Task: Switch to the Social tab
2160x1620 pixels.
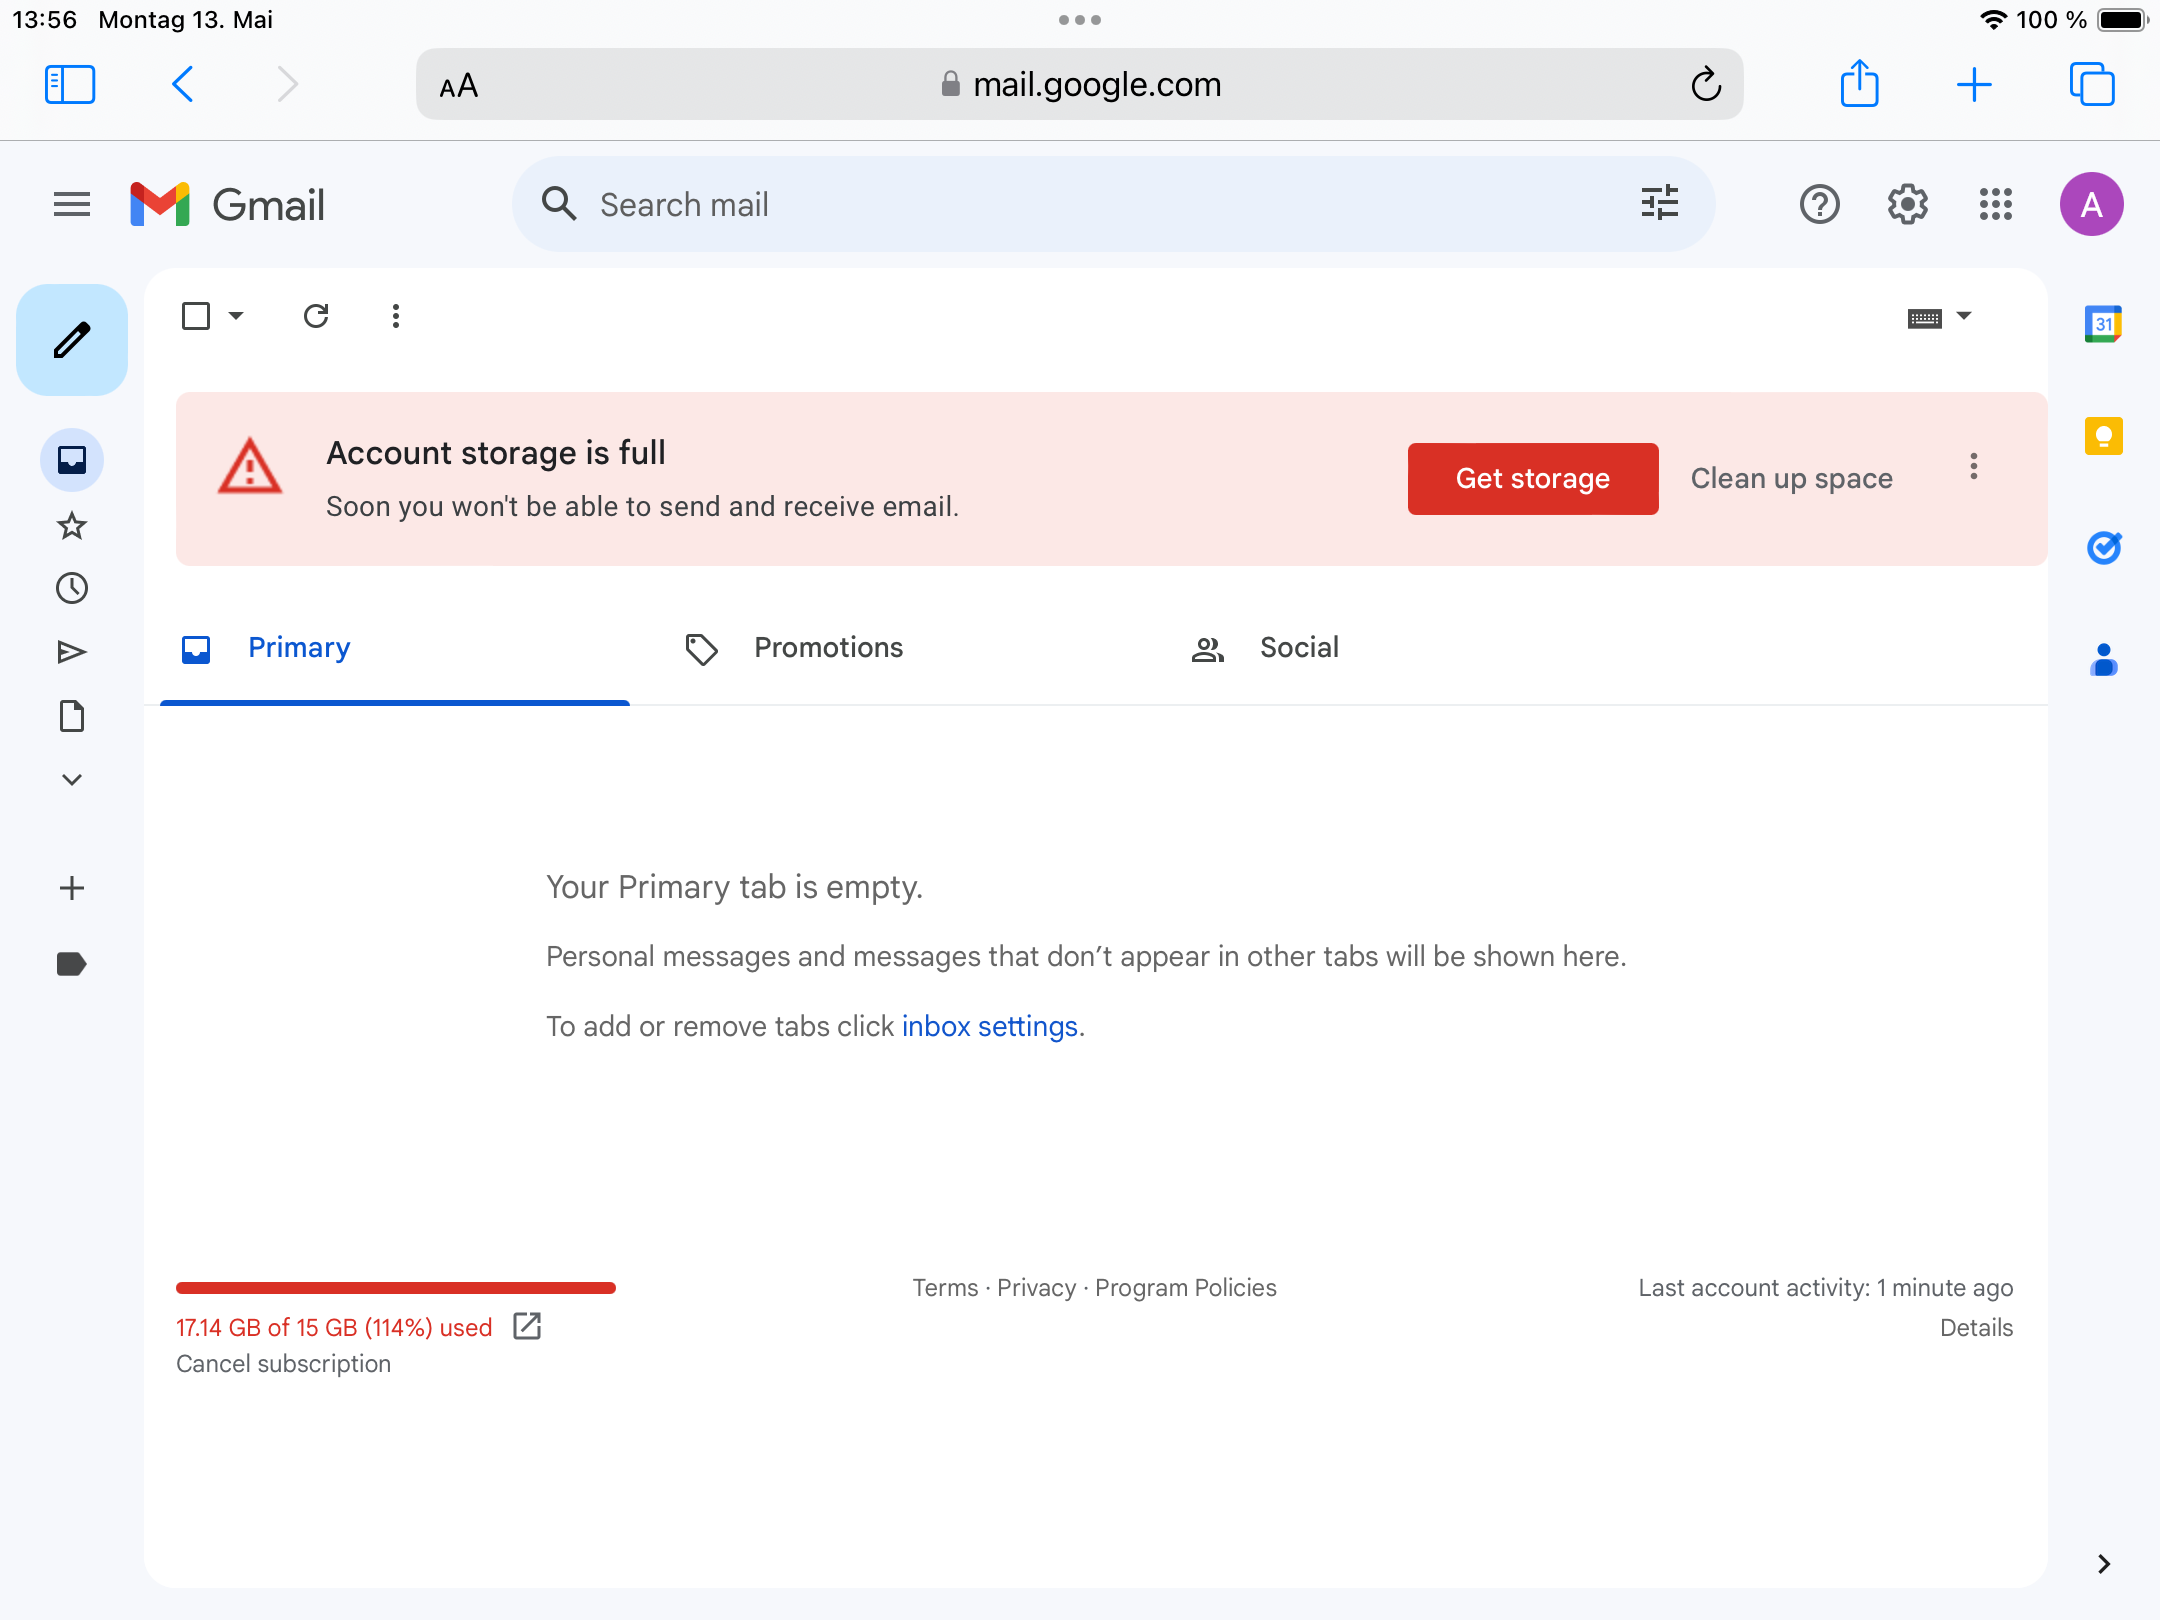Action: click(x=1298, y=648)
